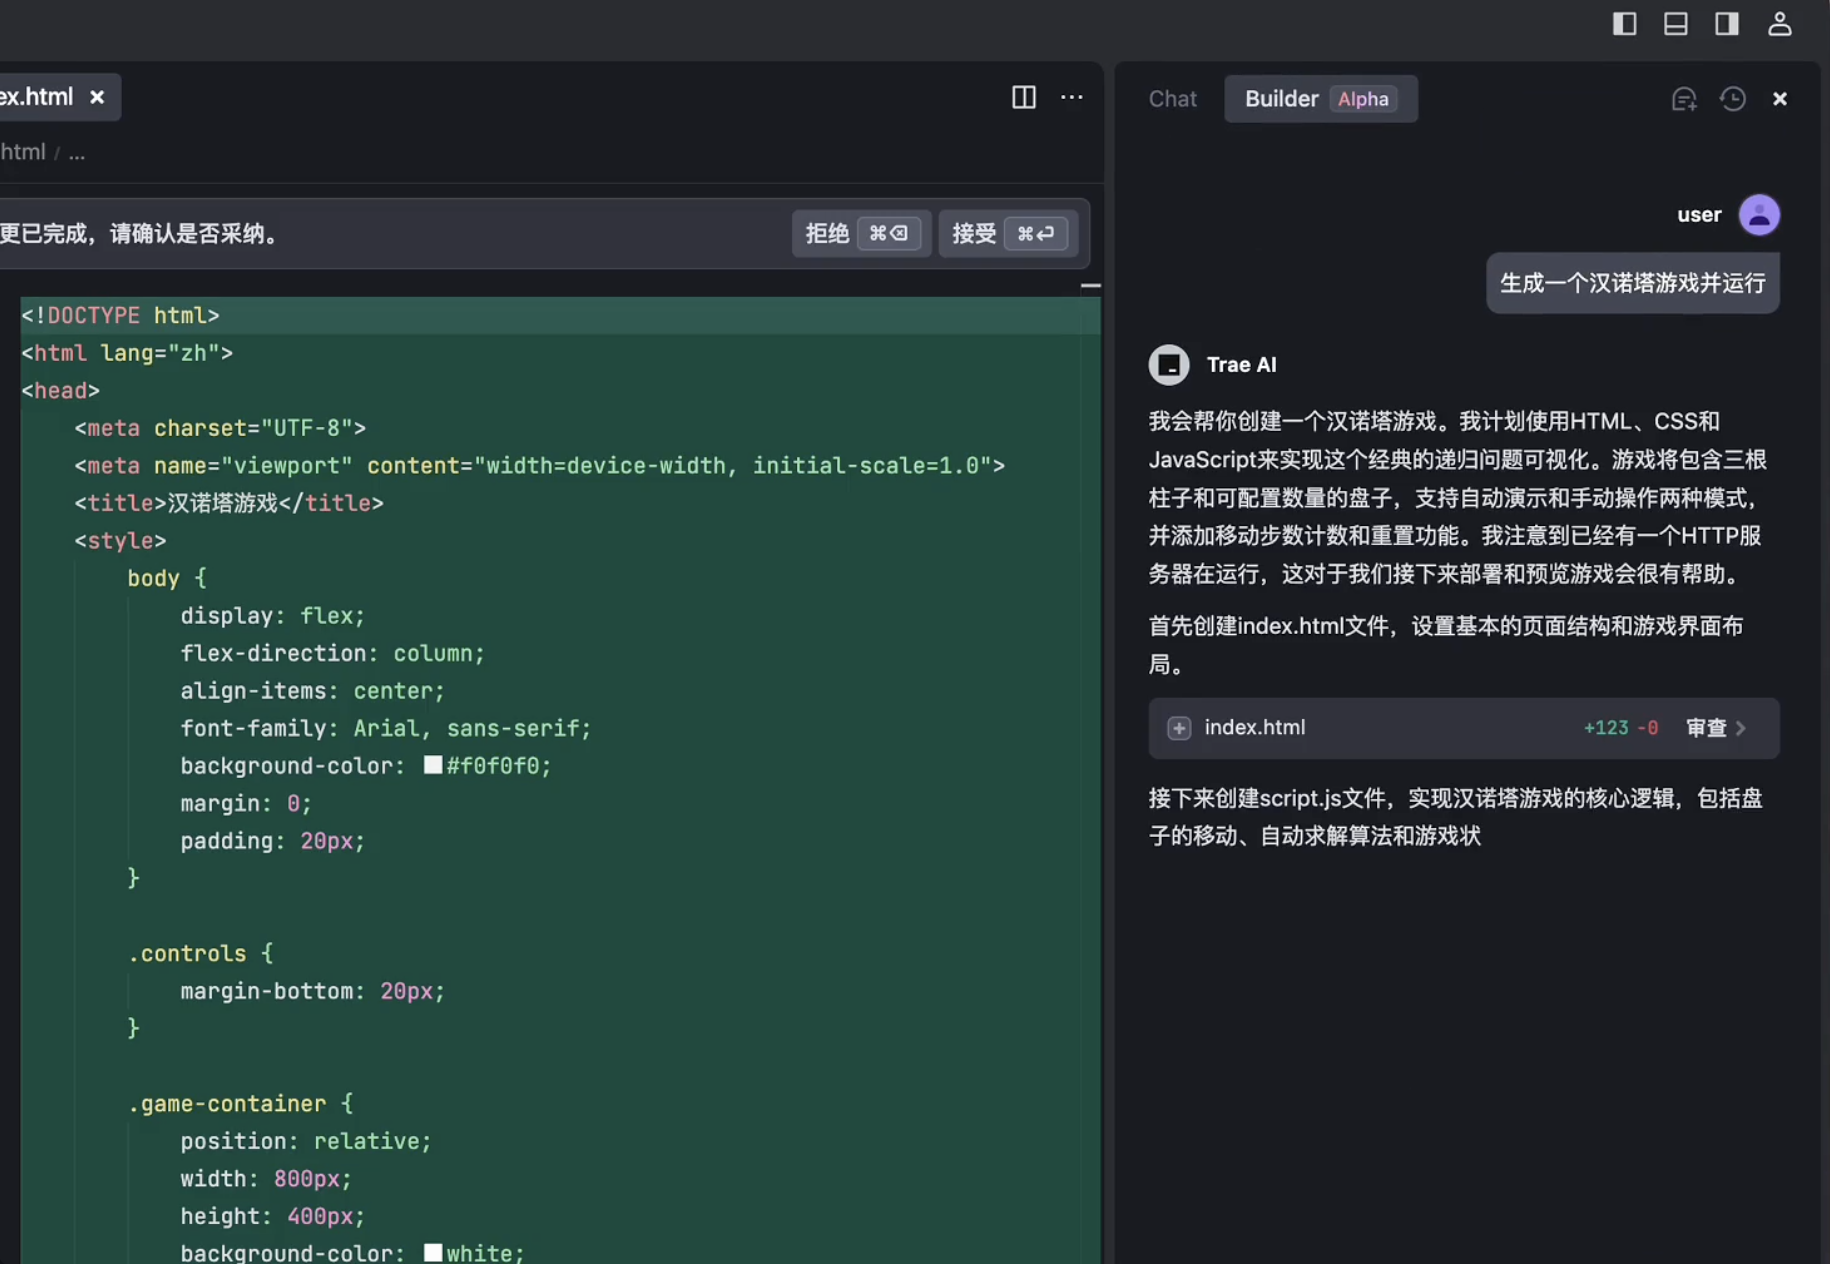Image resolution: width=1830 pixels, height=1264 pixels.
Task: Open the chat history clock icon
Action: click(x=1732, y=99)
